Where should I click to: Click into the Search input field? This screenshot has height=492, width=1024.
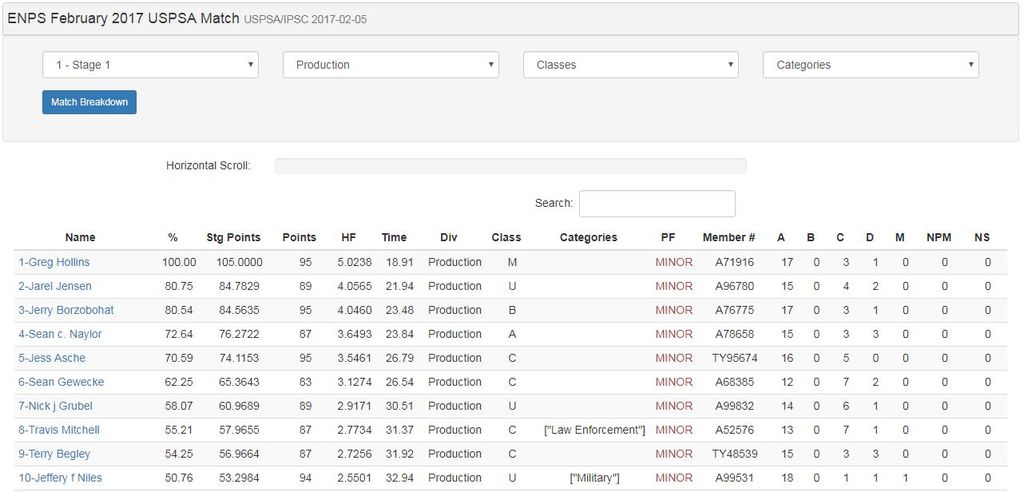pos(657,203)
